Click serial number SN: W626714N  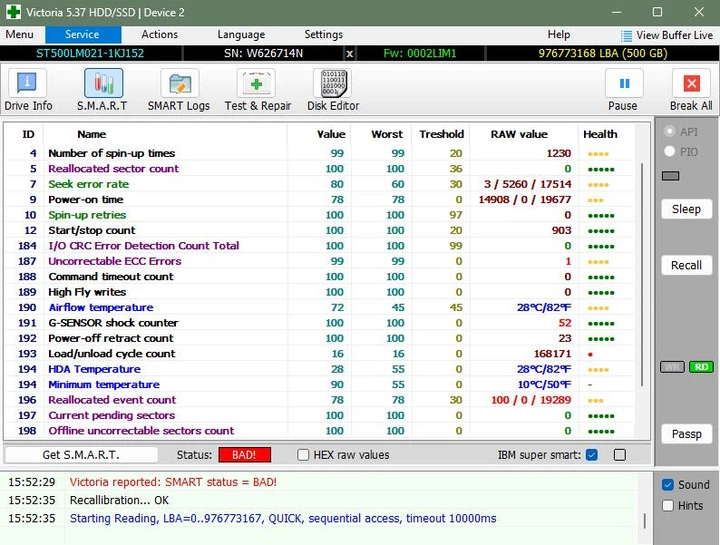(x=264, y=53)
